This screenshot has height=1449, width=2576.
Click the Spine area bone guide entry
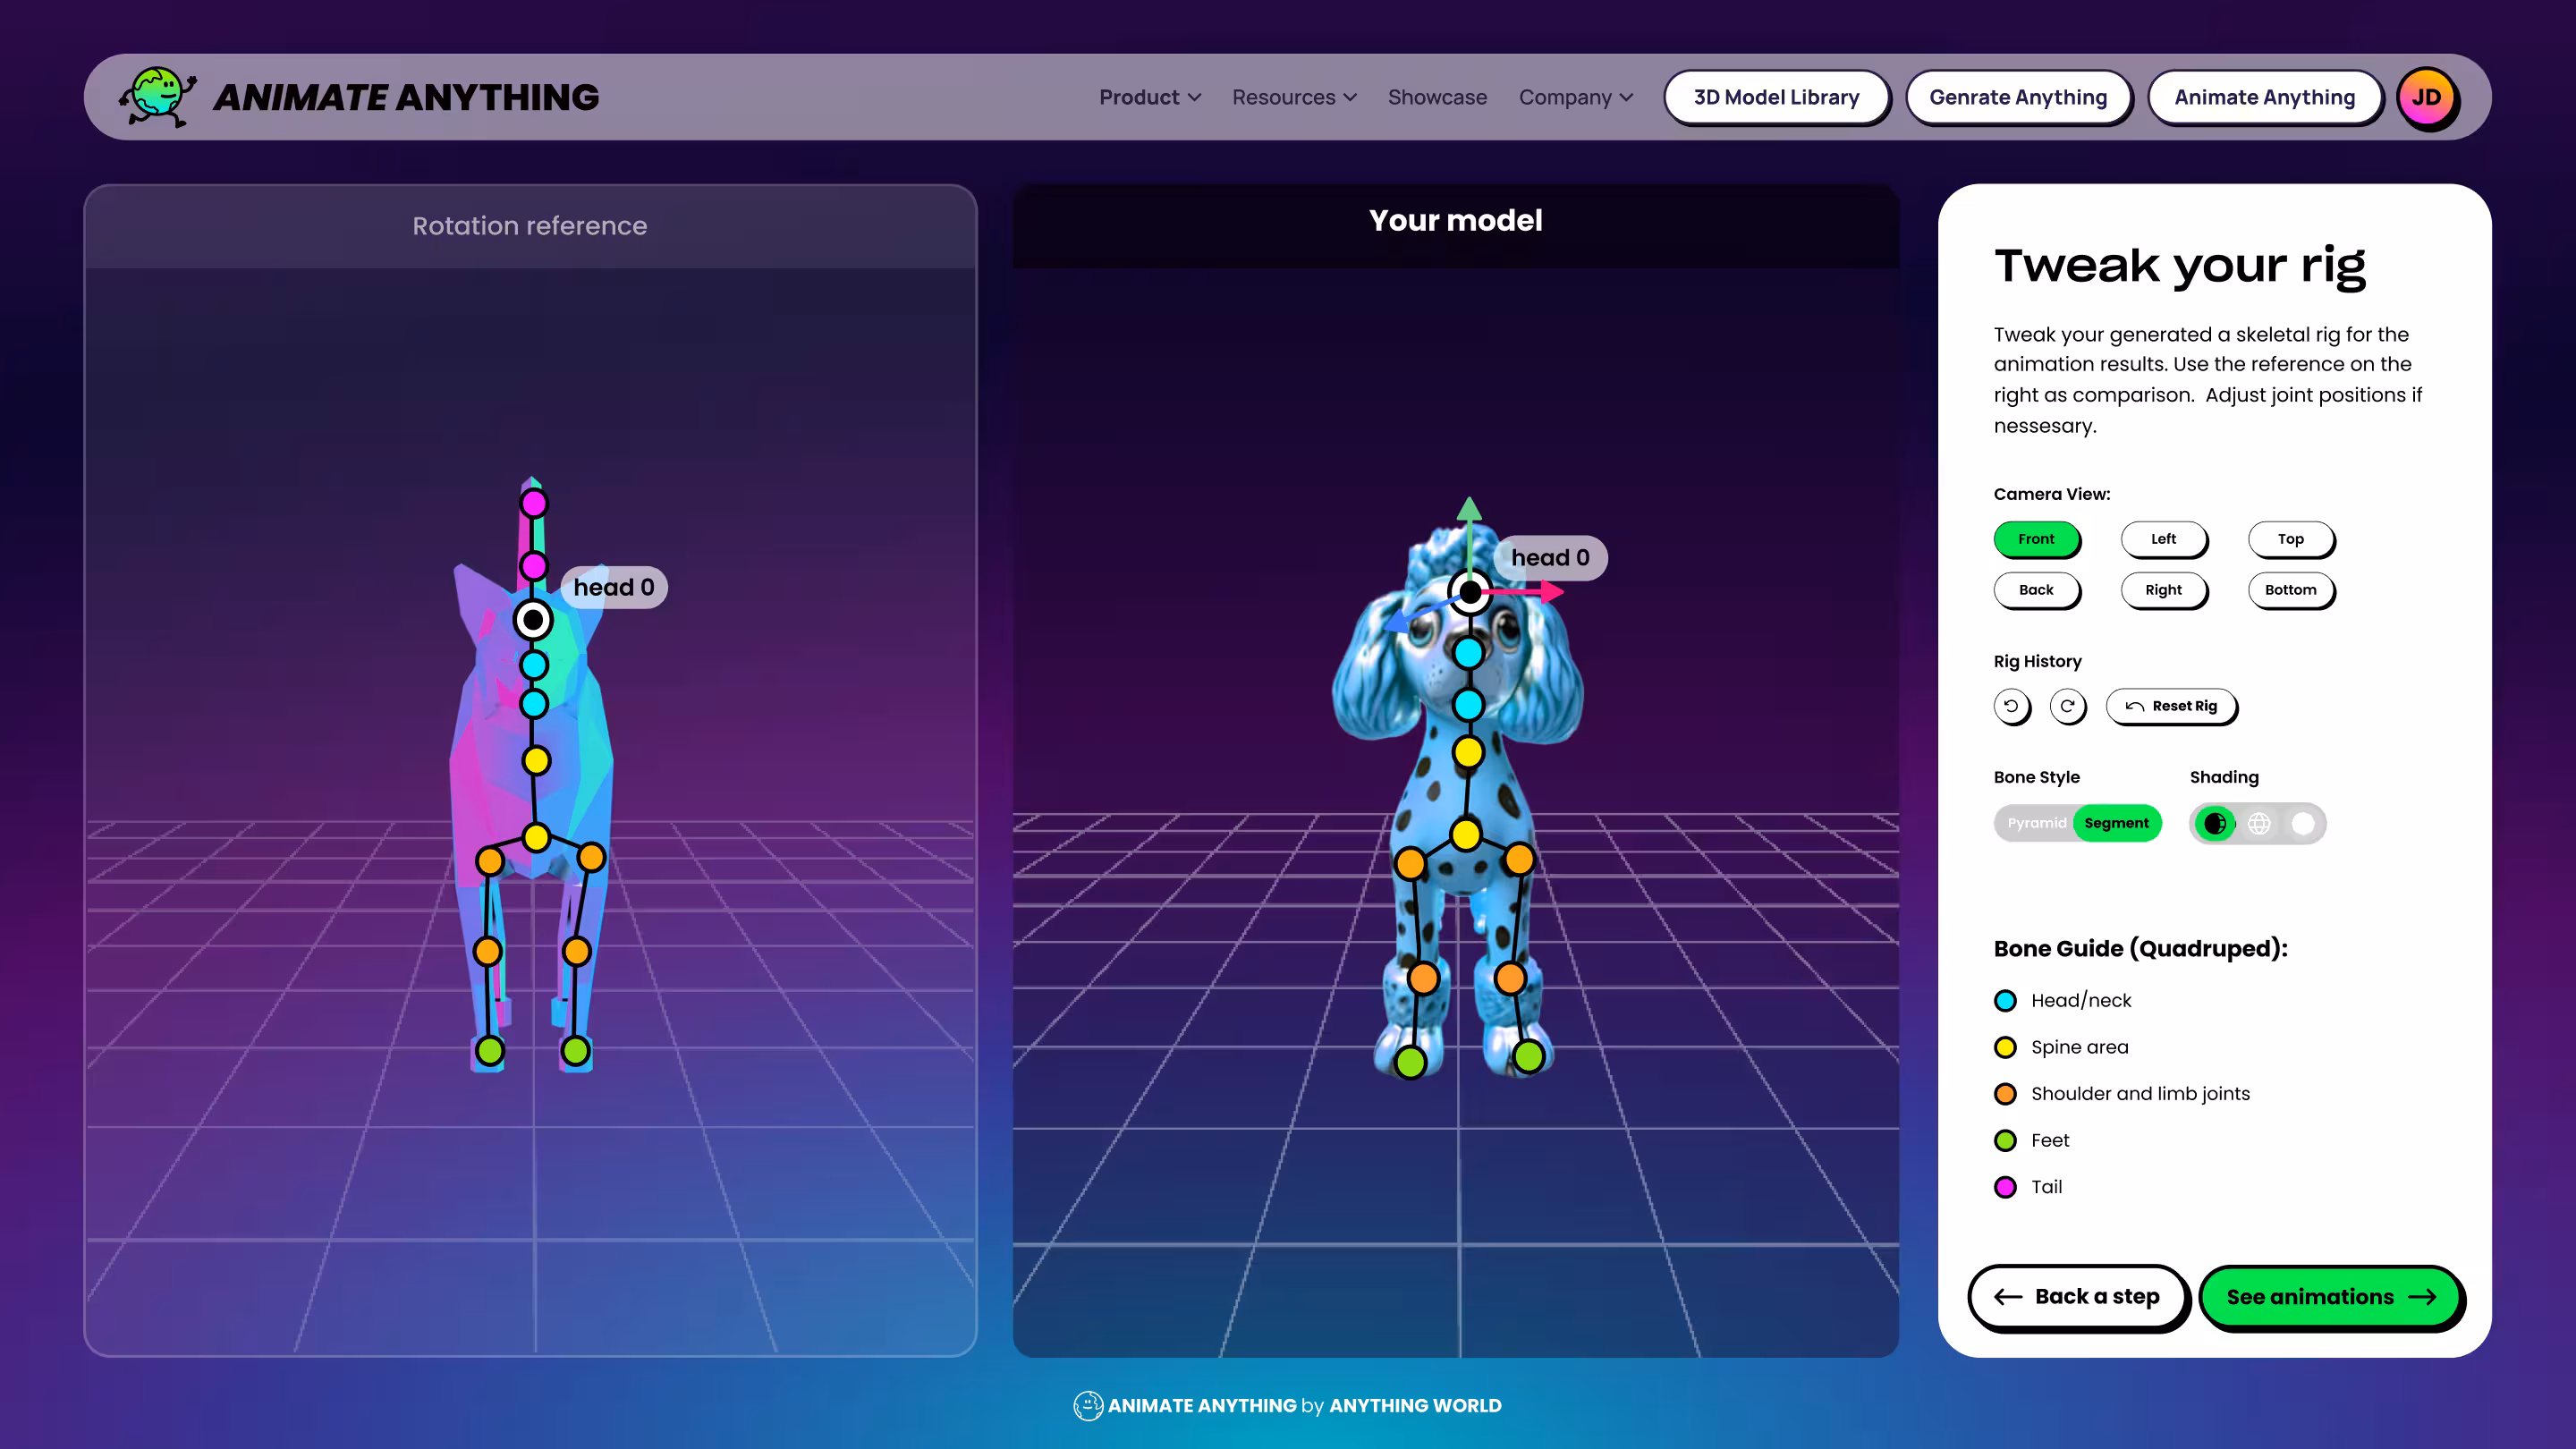coord(2061,1047)
